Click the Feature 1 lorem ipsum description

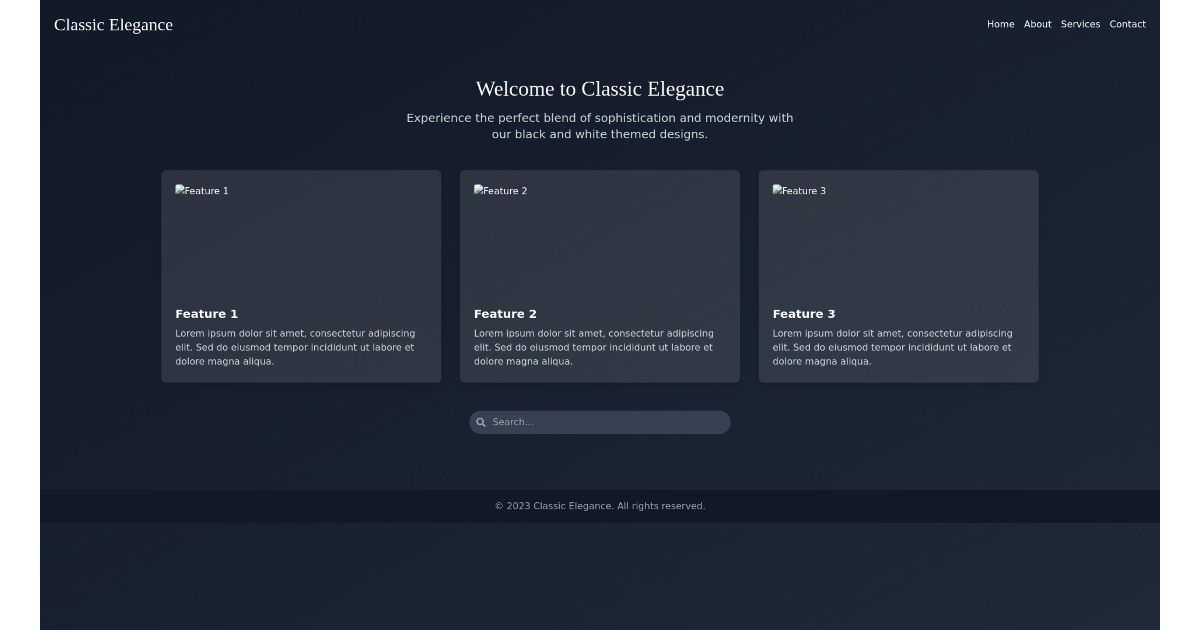(x=295, y=348)
